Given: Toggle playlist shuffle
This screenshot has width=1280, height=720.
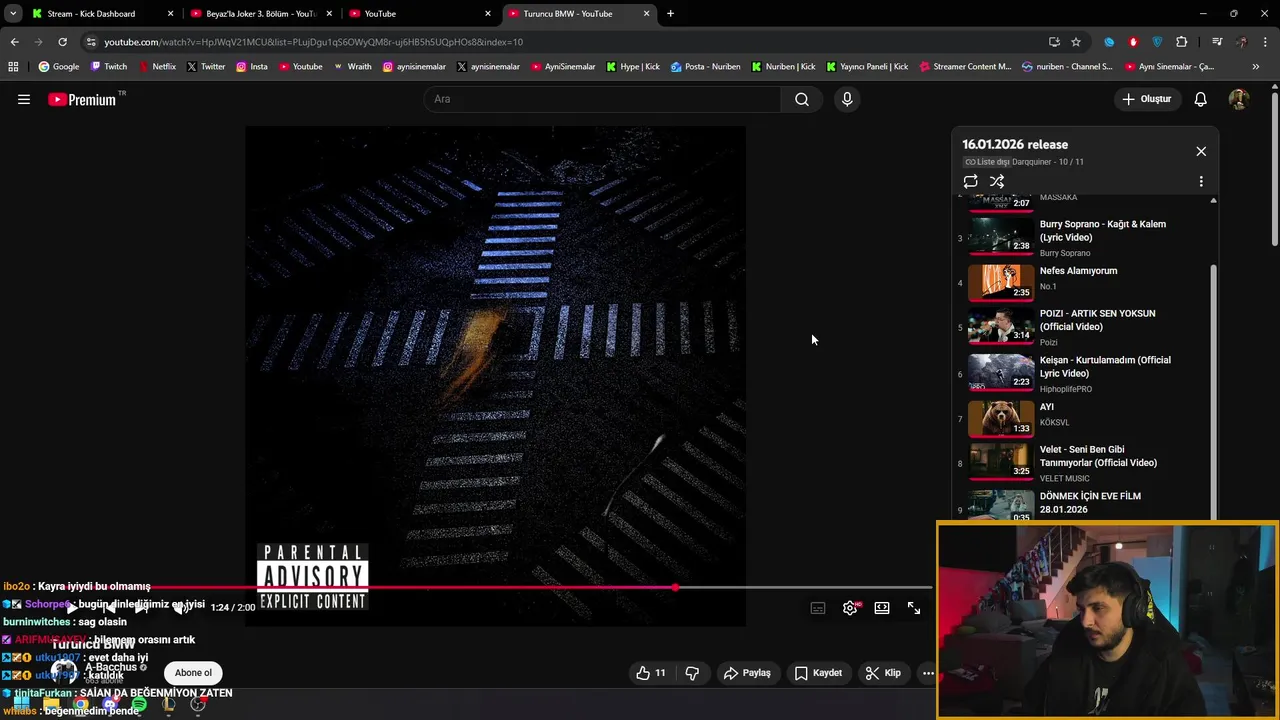Looking at the screenshot, I should pos(997,181).
